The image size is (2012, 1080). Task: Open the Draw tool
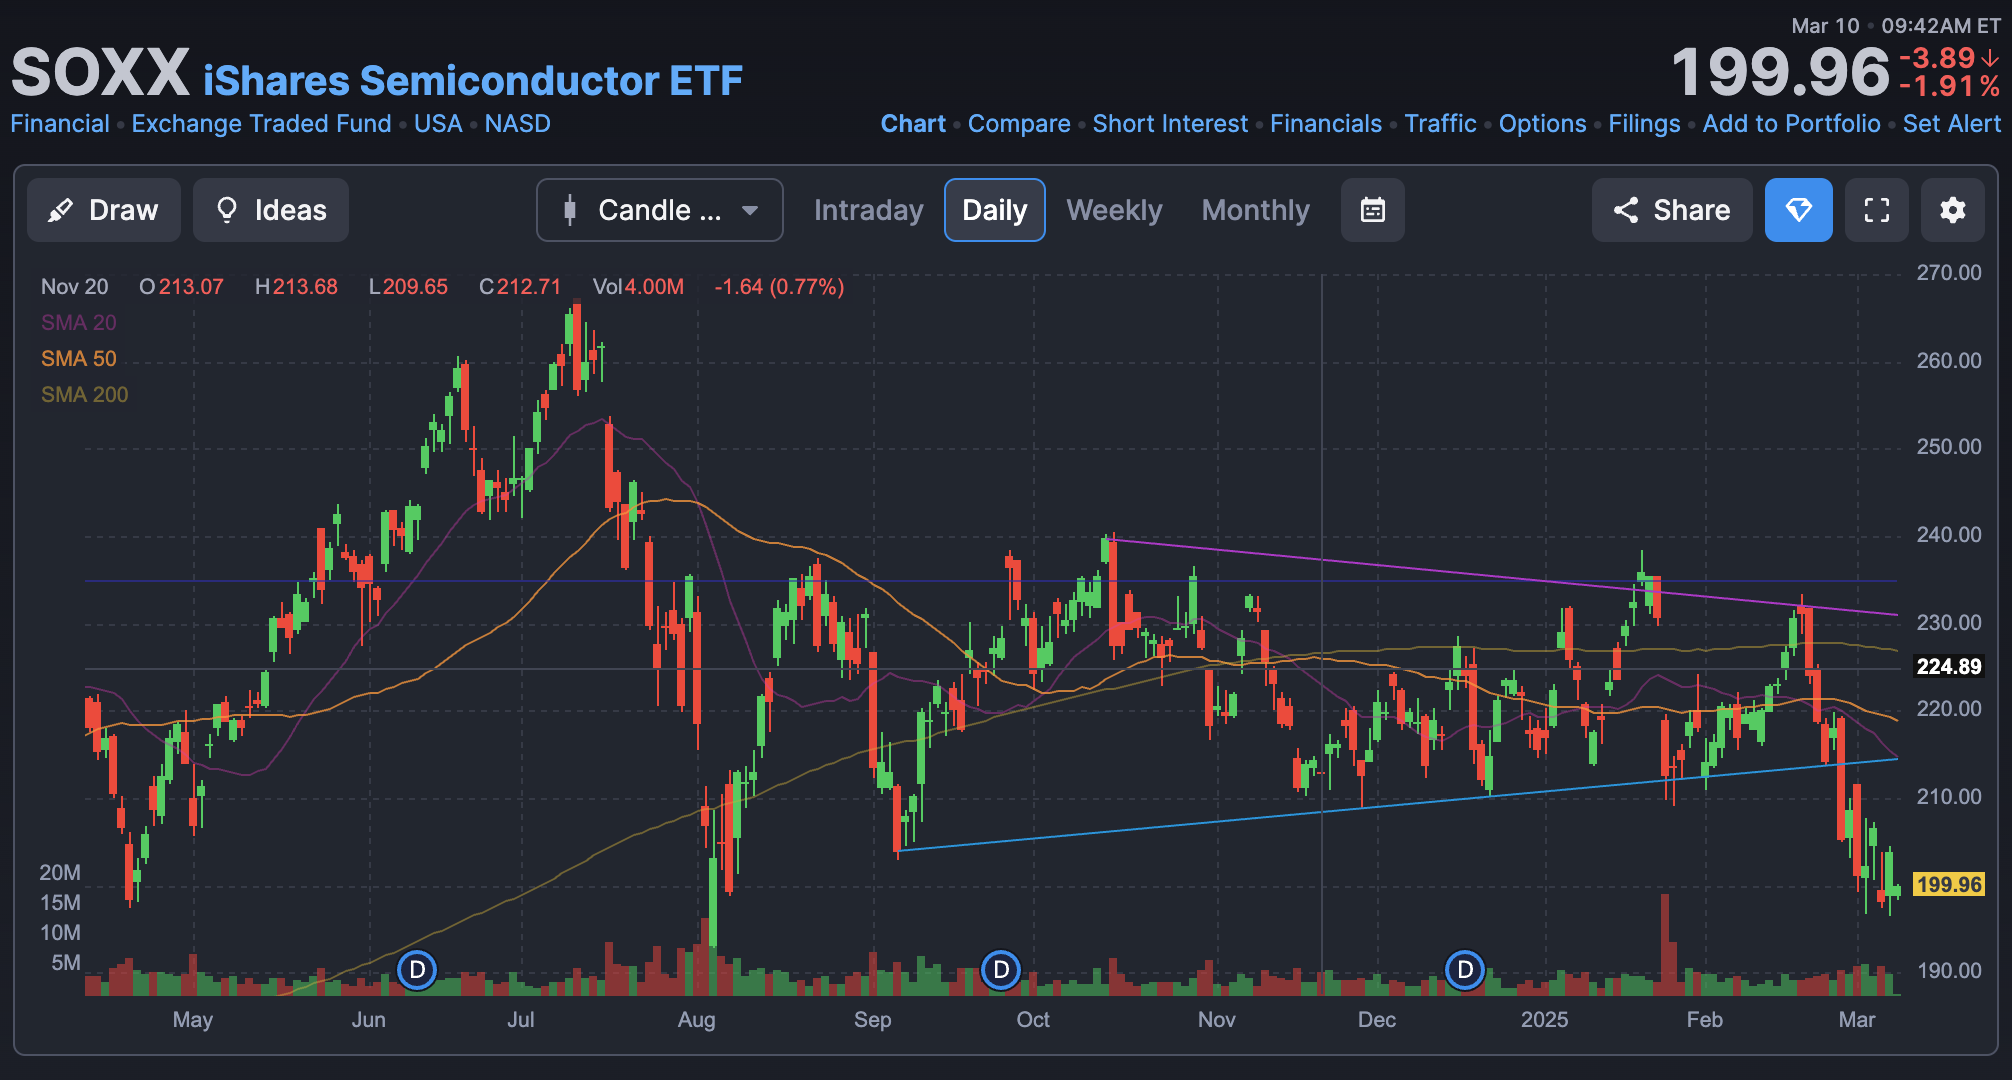click(104, 210)
